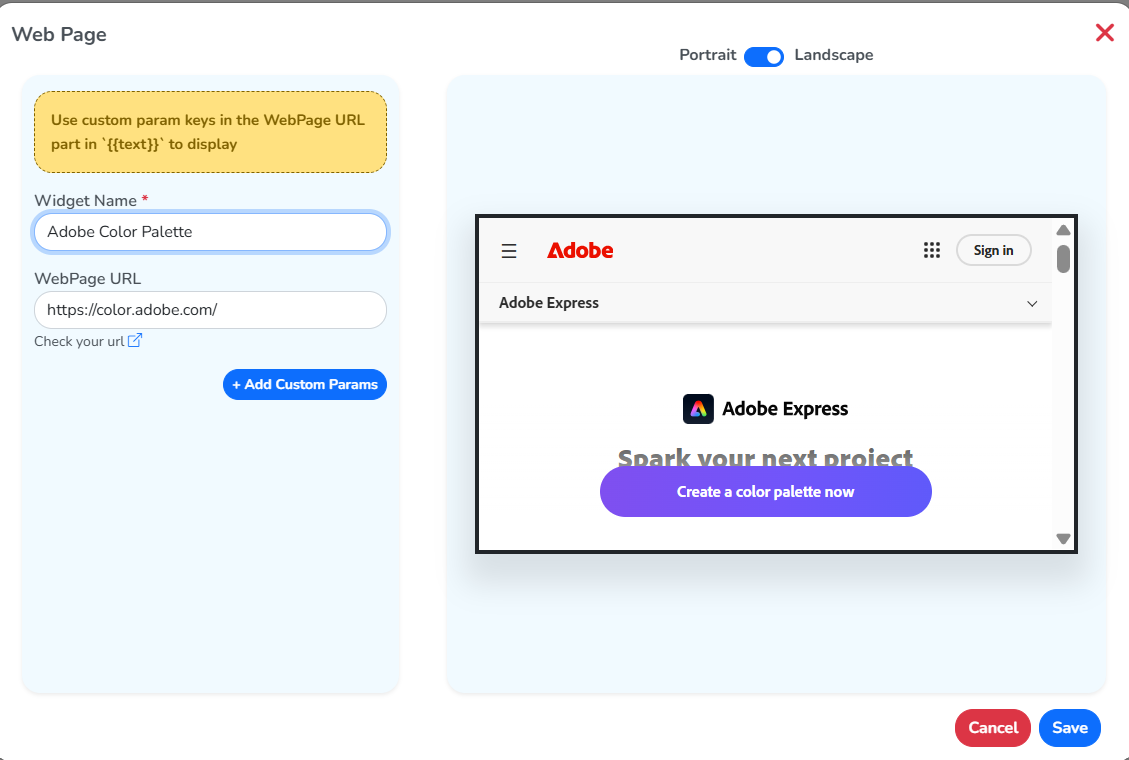Click the Check your url text
This screenshot has width=1129, height=760.
79,341
